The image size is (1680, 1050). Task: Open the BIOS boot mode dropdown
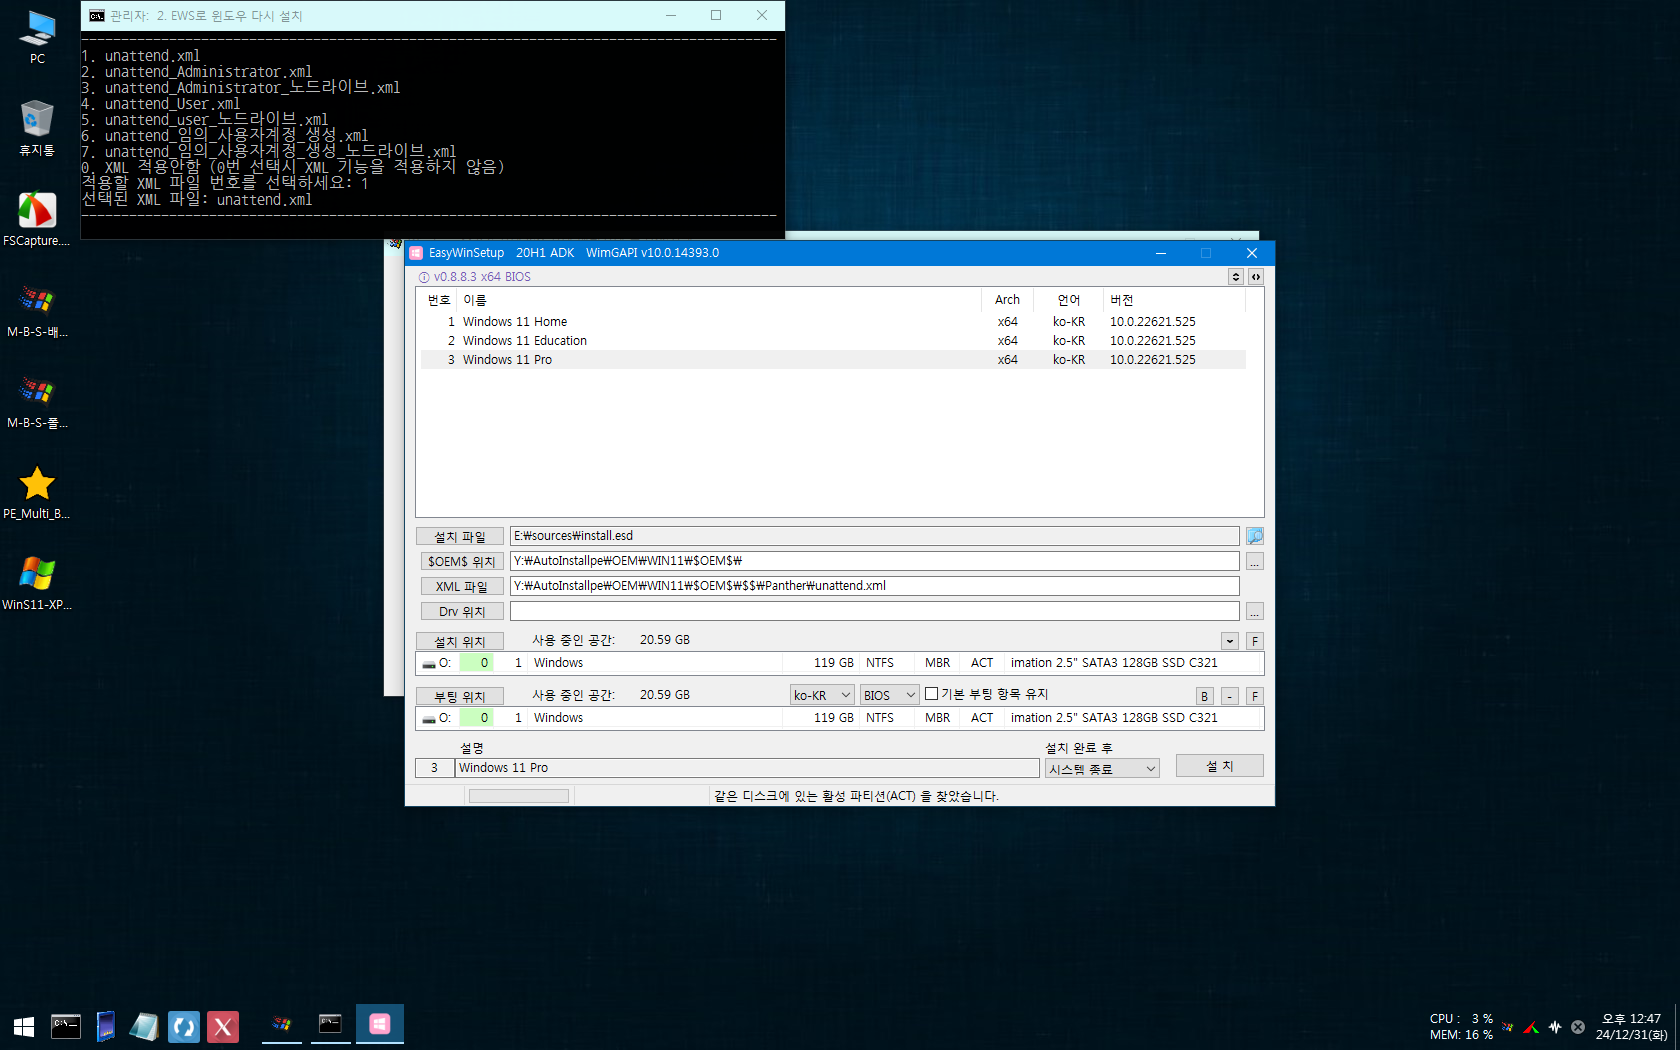[x=889, y=695]
